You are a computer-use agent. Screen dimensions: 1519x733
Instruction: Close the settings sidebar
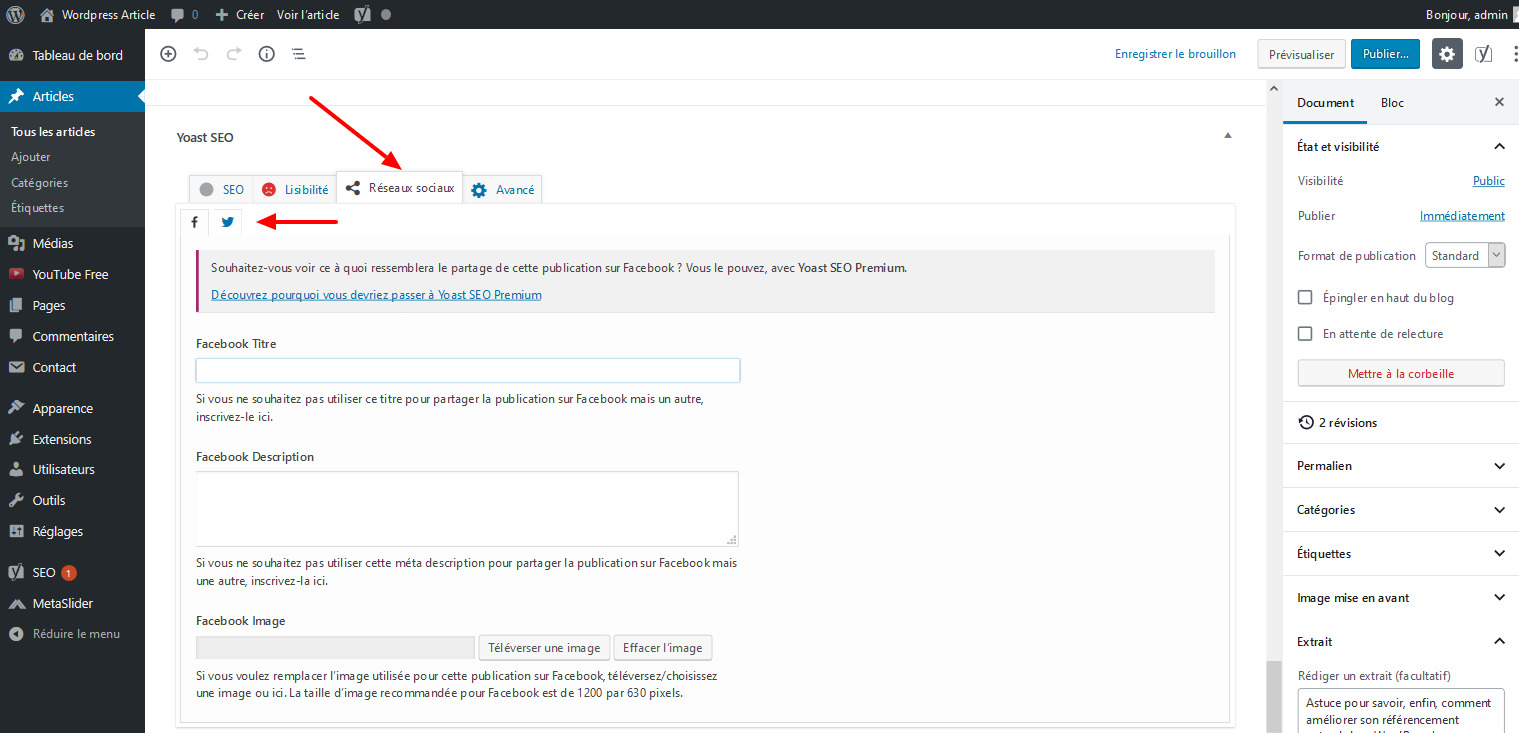[1499, 102]
